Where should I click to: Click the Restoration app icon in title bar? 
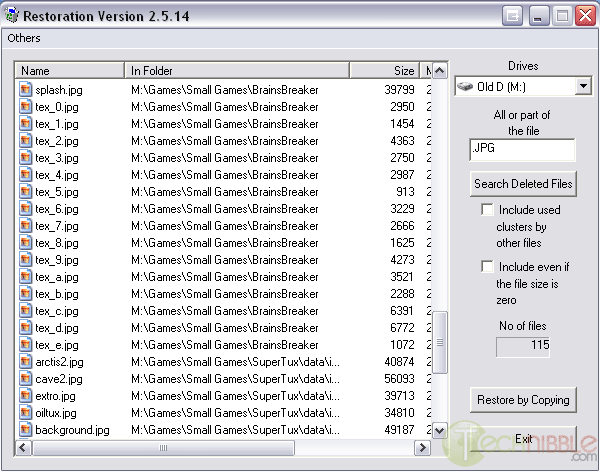pyautogui.click(x=13, y=17)
